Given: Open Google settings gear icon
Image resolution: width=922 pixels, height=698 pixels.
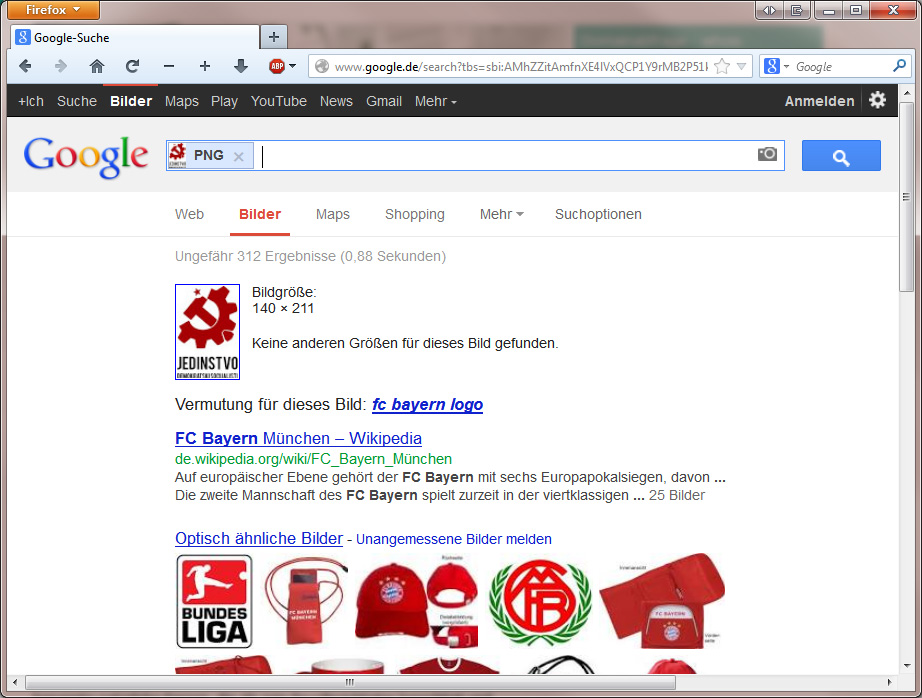Looking at the screenshot, I should click(877, 100).
